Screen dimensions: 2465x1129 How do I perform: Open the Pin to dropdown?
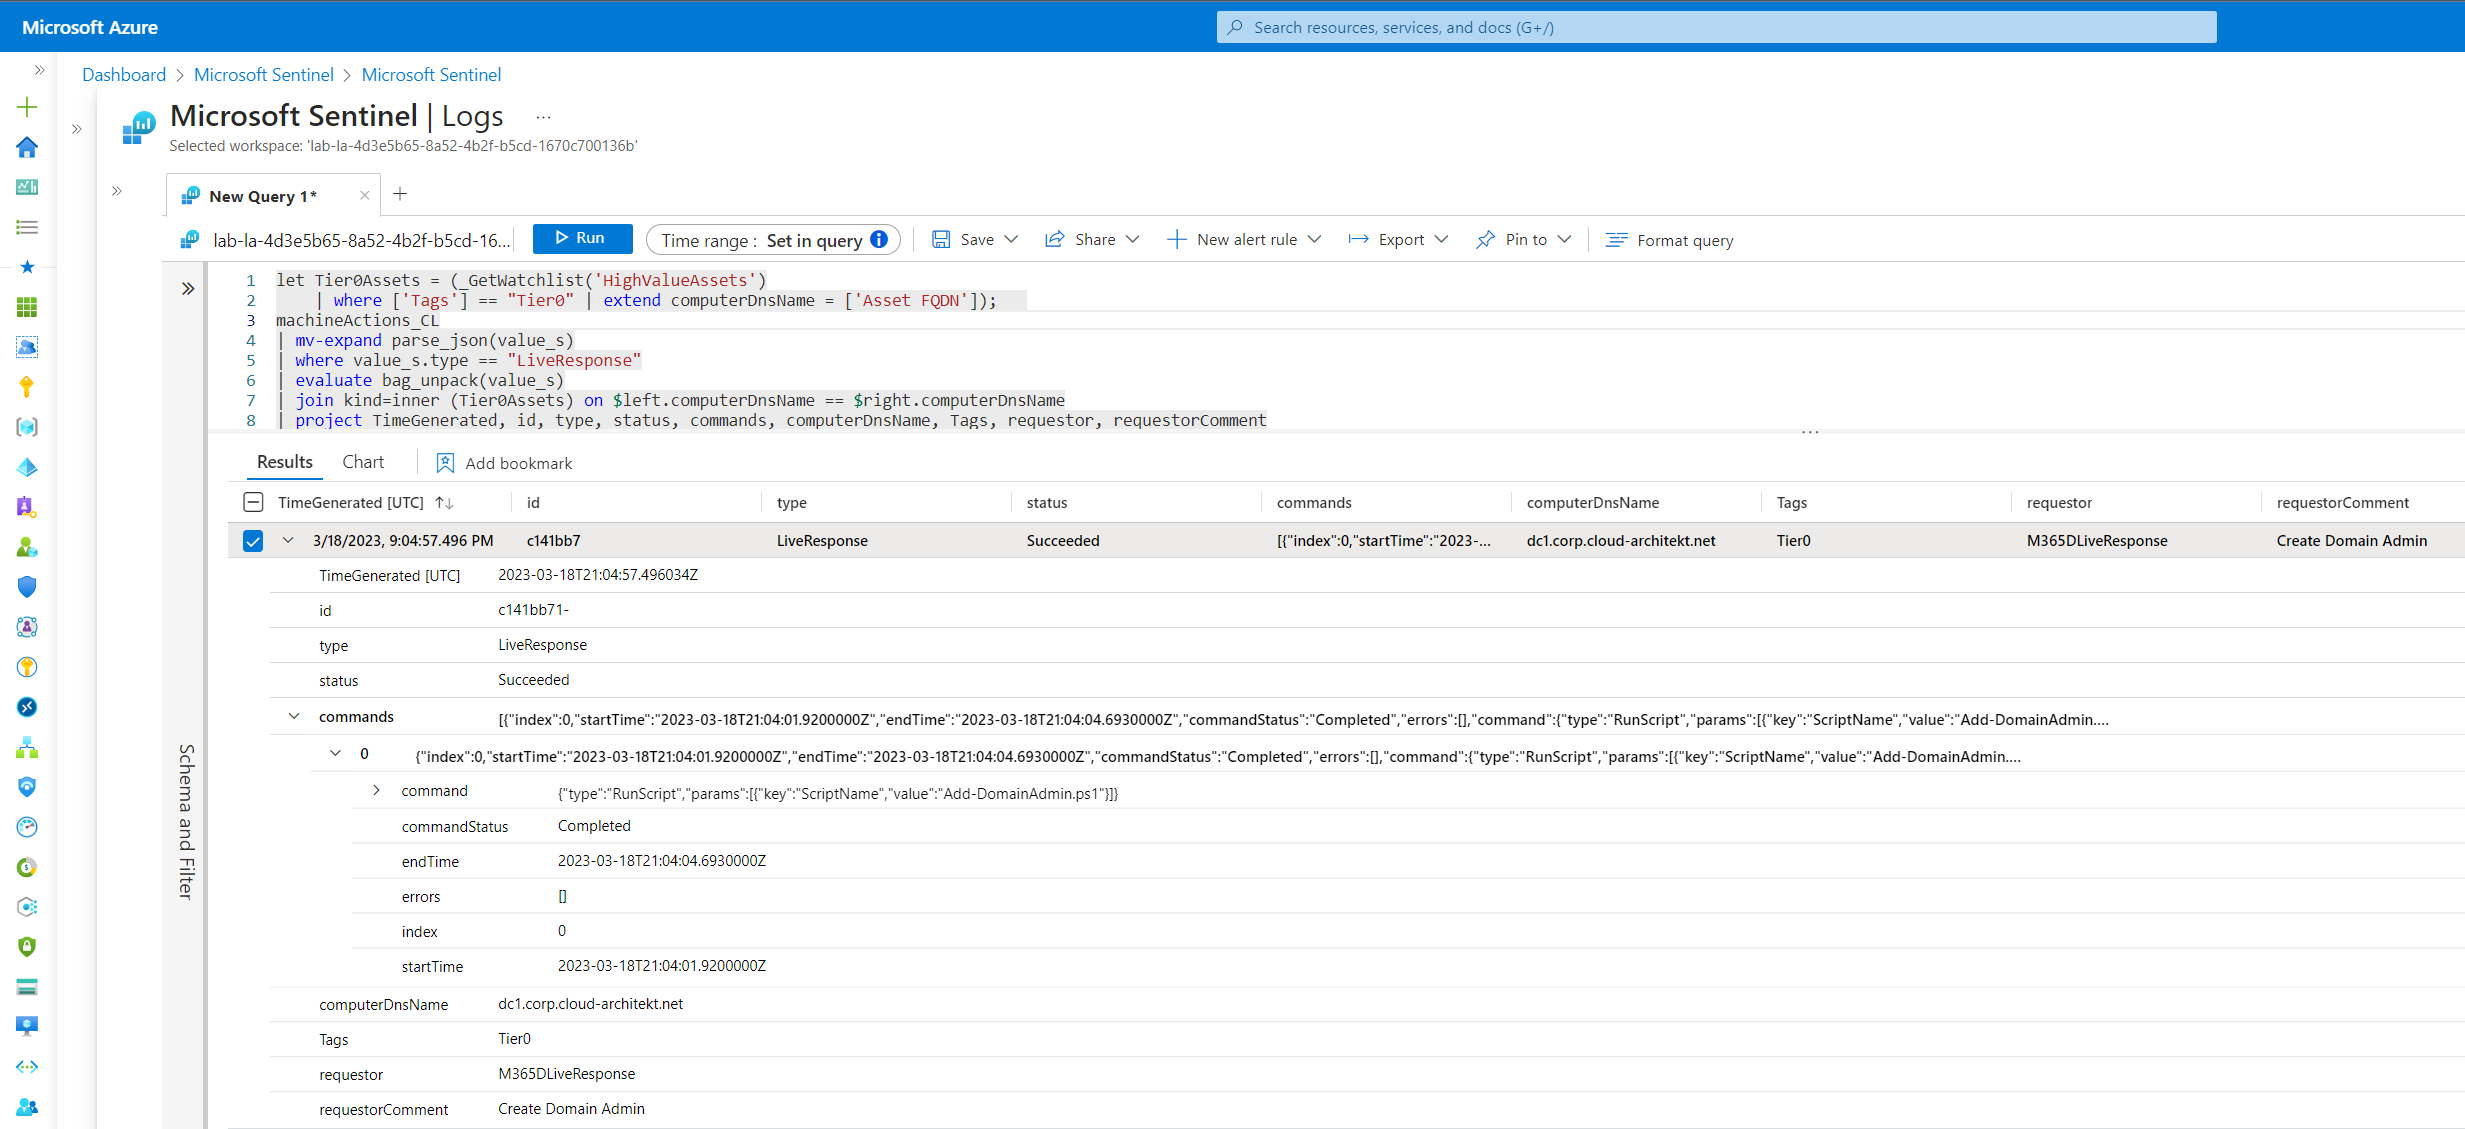click(1524, 240)
